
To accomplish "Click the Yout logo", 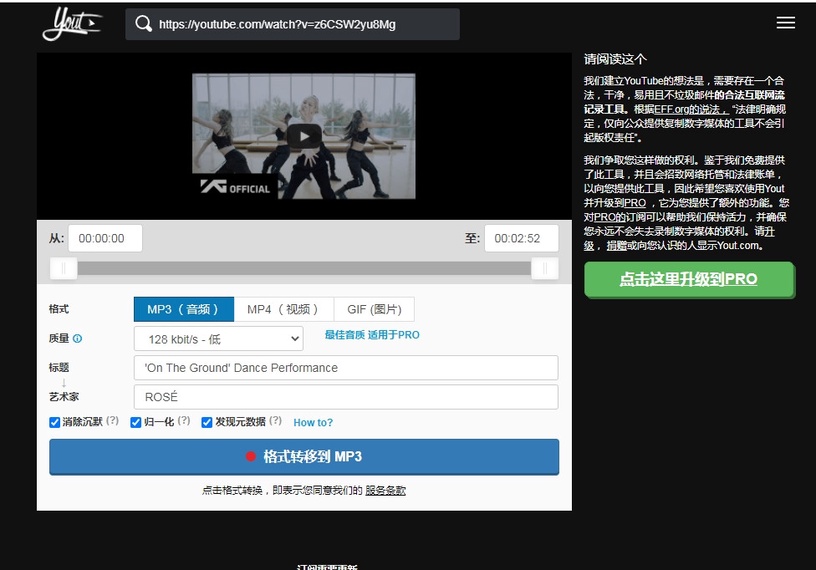I will point(72,23).
